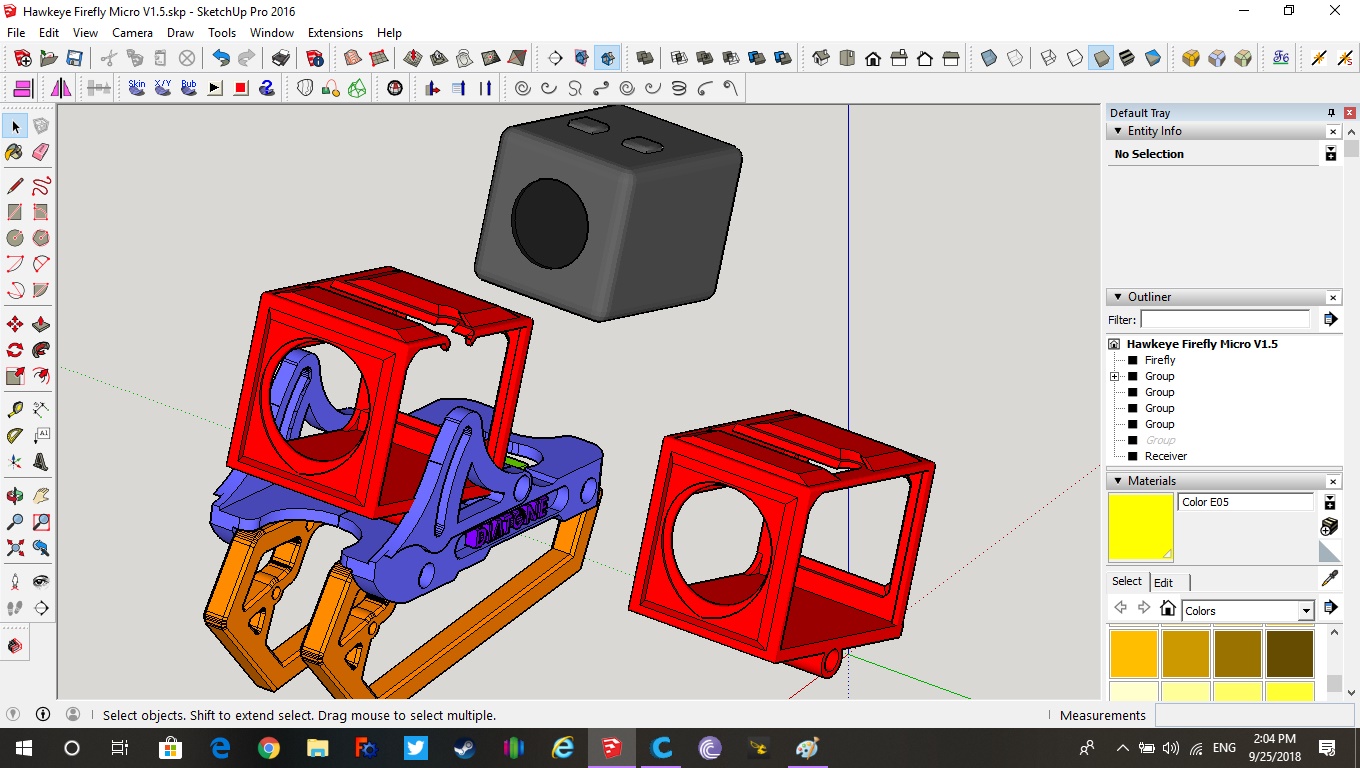Switch to the Top standard view
Screen dimensions: 1360x768
[x=847, y=58]
